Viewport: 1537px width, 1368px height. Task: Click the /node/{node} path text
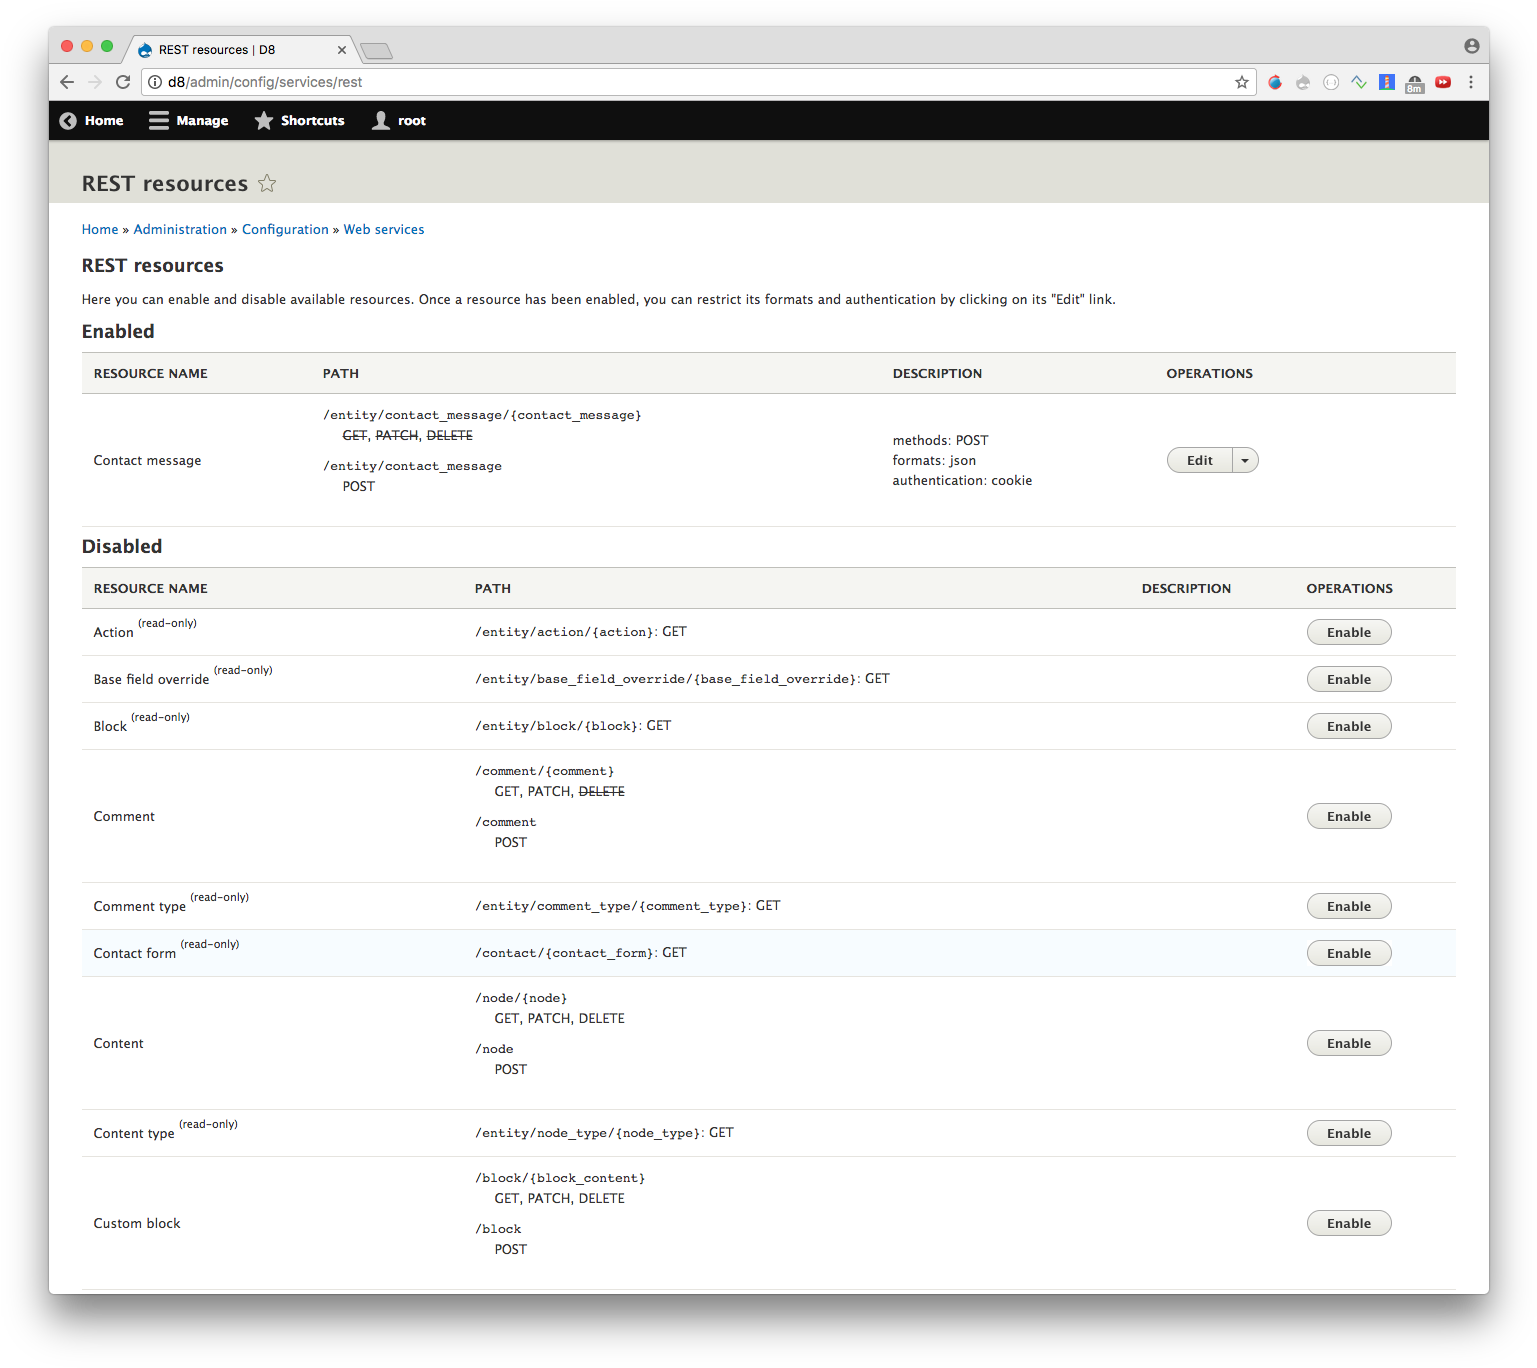(521, 998)
